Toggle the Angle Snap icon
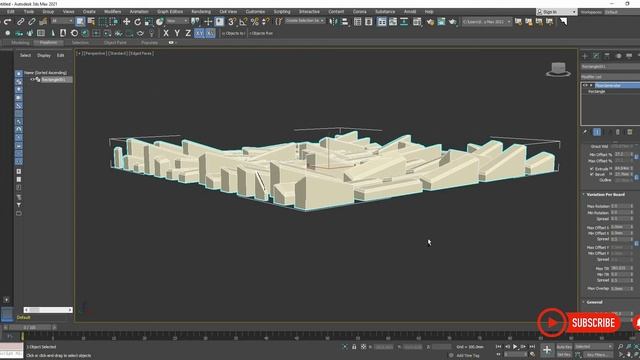Image resolution: width=640 pixels, height=360 pixels. click(243, 22)
